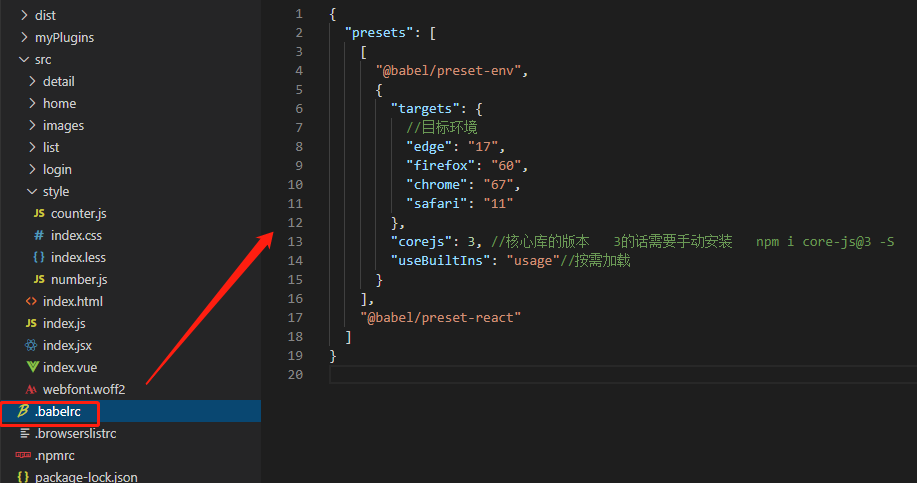This screenshot has height=483, width=917.
Task: Select the detail folder label
Action: 58,82
